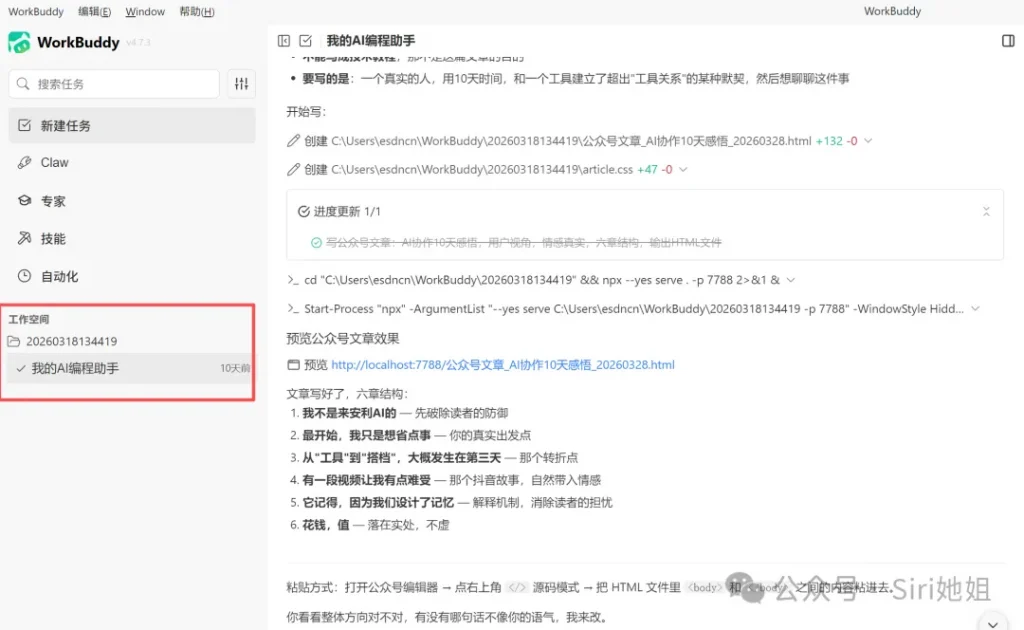The image size is (1024, 630).
Task: Collapse the 进度更新 1/1 progress card
Action: click(x=986, y=212)
